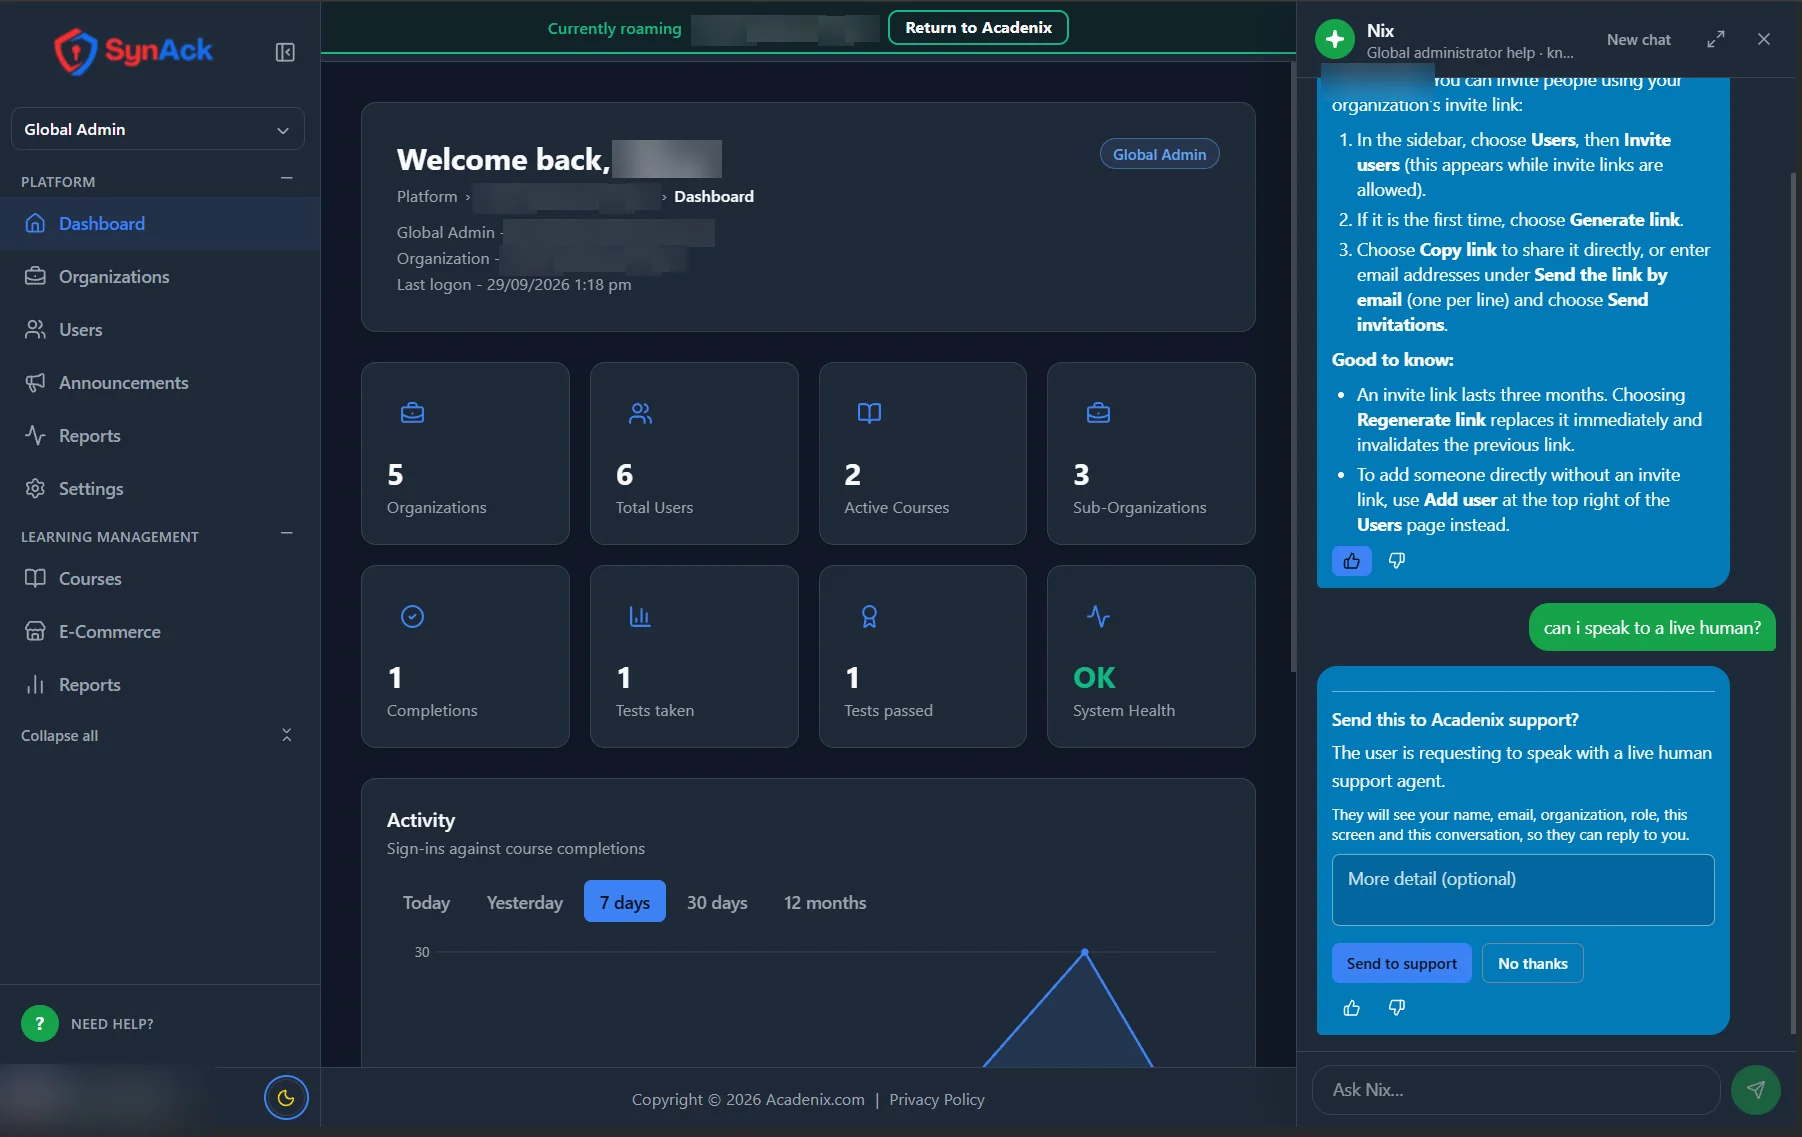Click the Tests taken chart icon
The height and width of the screenshot is (1137, 1802).
pyautogui.click(x=640, y=616)
